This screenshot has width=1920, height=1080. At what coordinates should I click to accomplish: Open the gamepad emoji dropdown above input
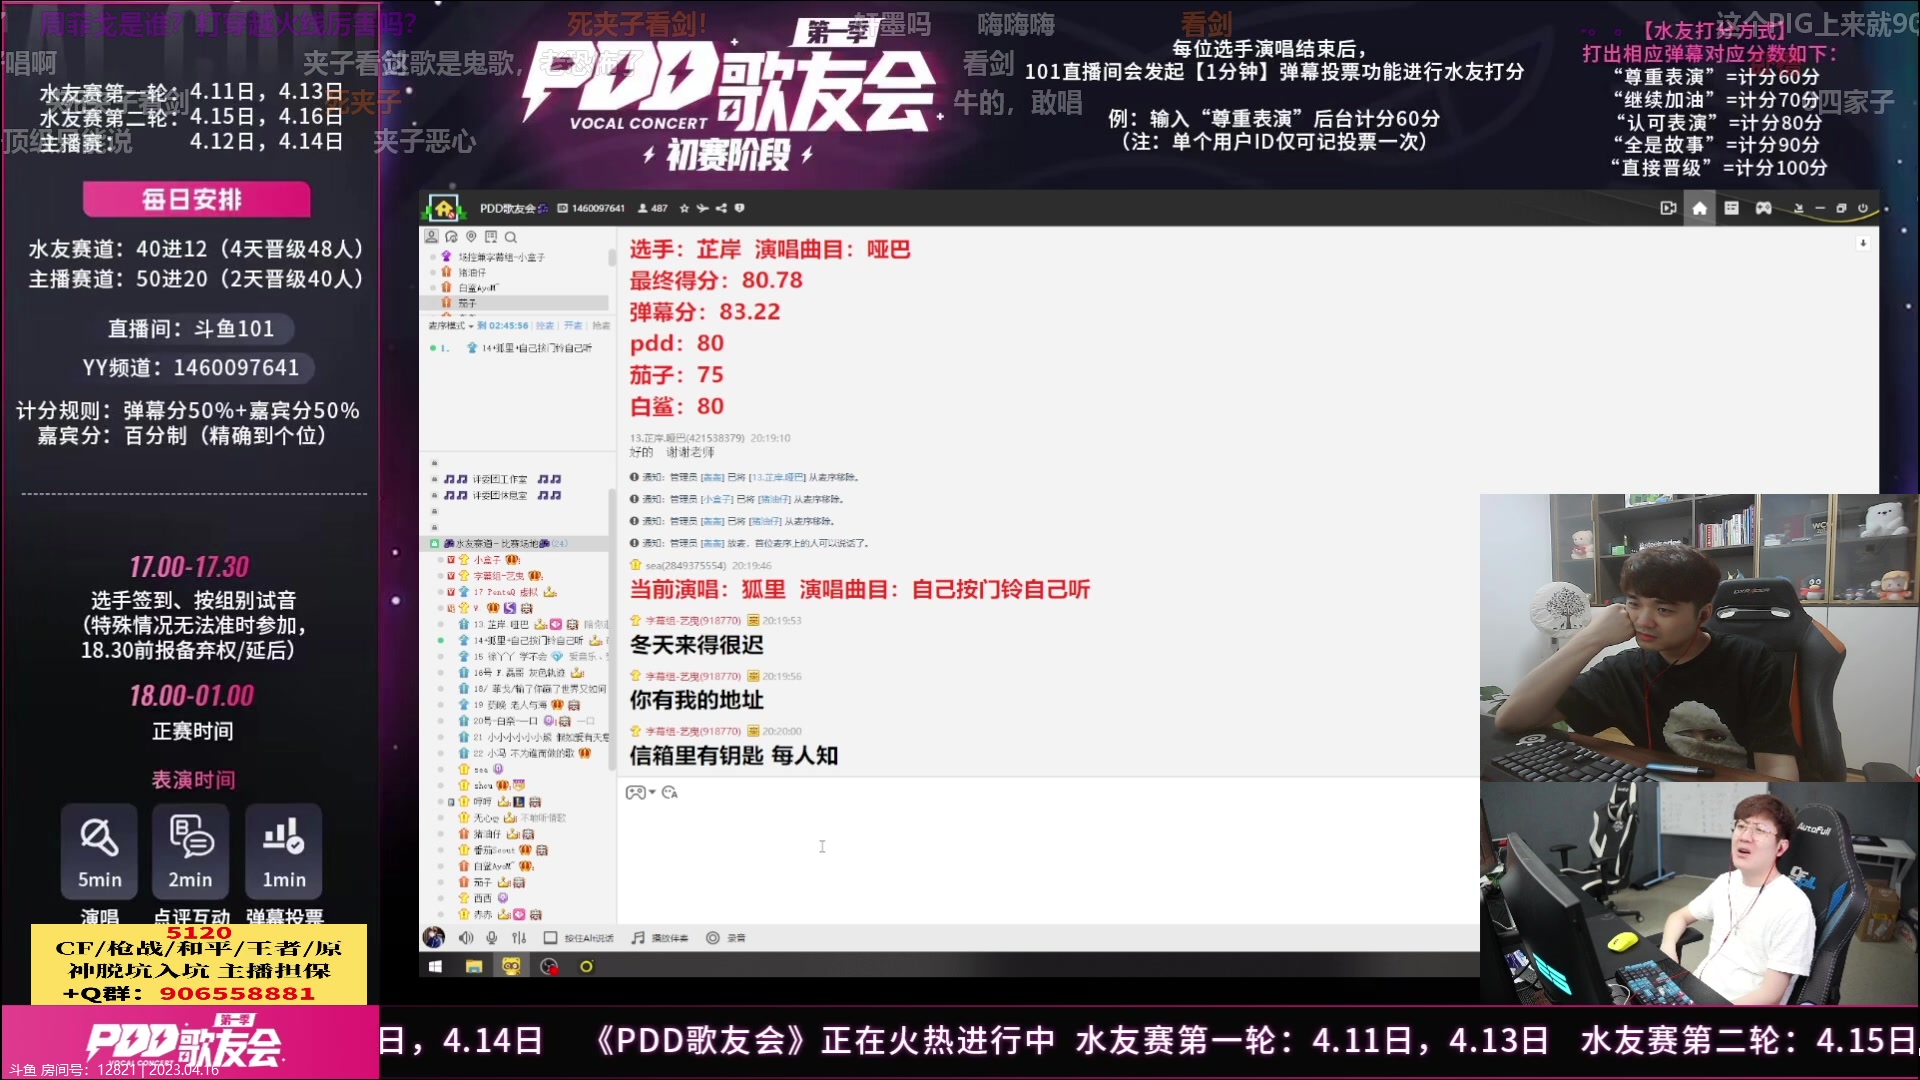tap(639, 792)
